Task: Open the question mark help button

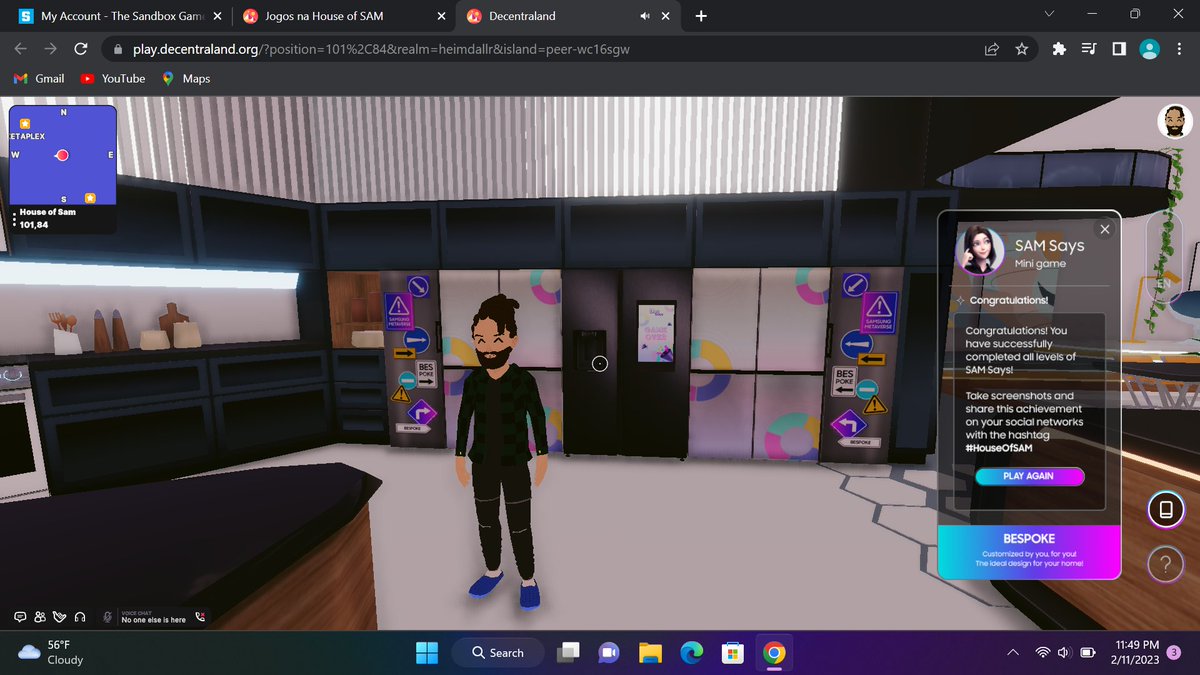Action: pos(1165,565)
